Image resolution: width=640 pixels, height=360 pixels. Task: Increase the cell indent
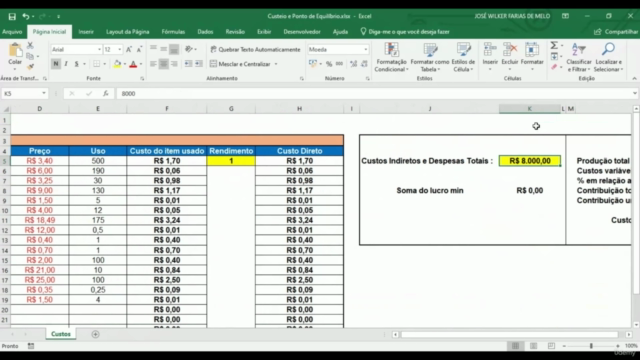(x=199, y=64)
